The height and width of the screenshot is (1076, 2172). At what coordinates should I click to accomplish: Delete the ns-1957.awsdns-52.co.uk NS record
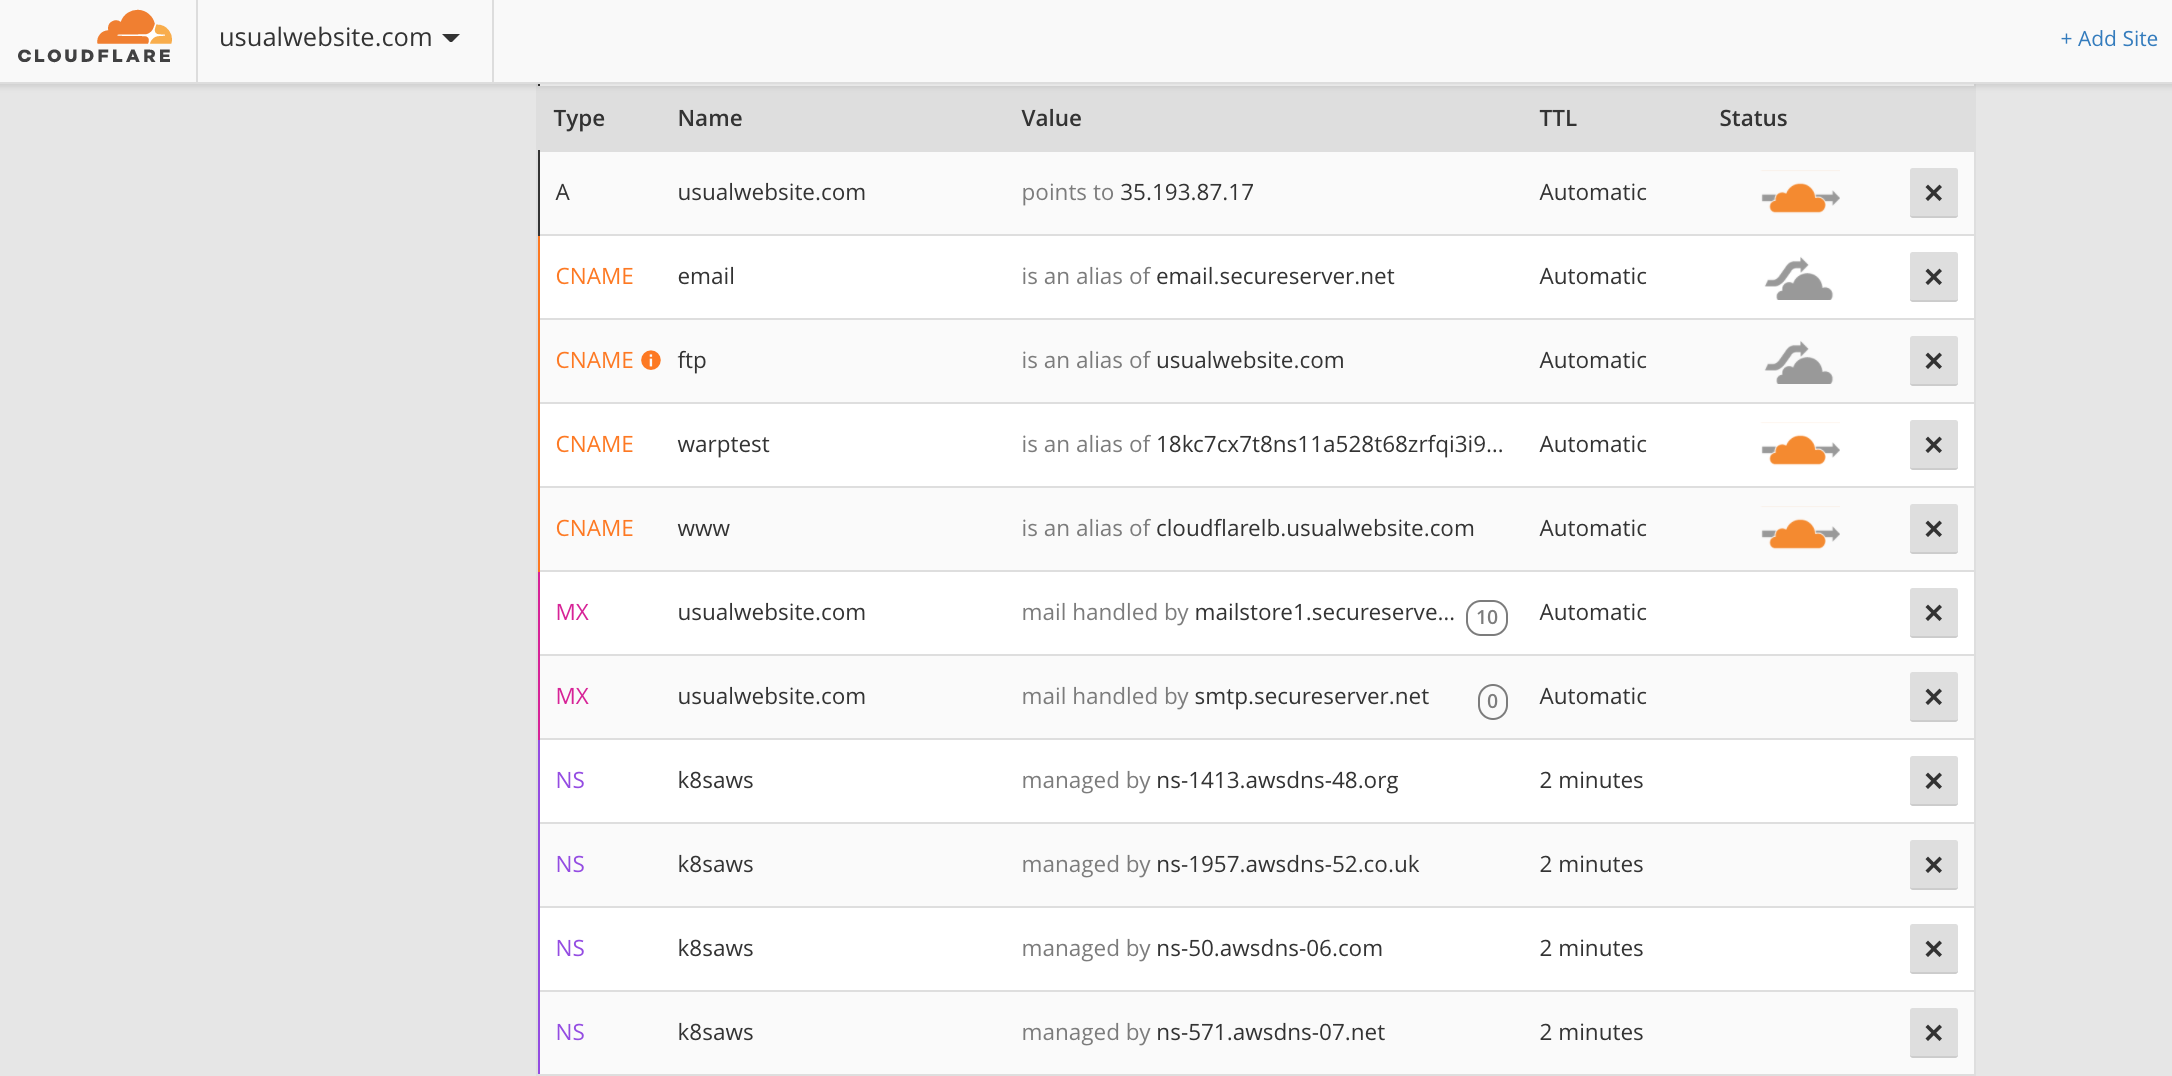pos(1933,865)
